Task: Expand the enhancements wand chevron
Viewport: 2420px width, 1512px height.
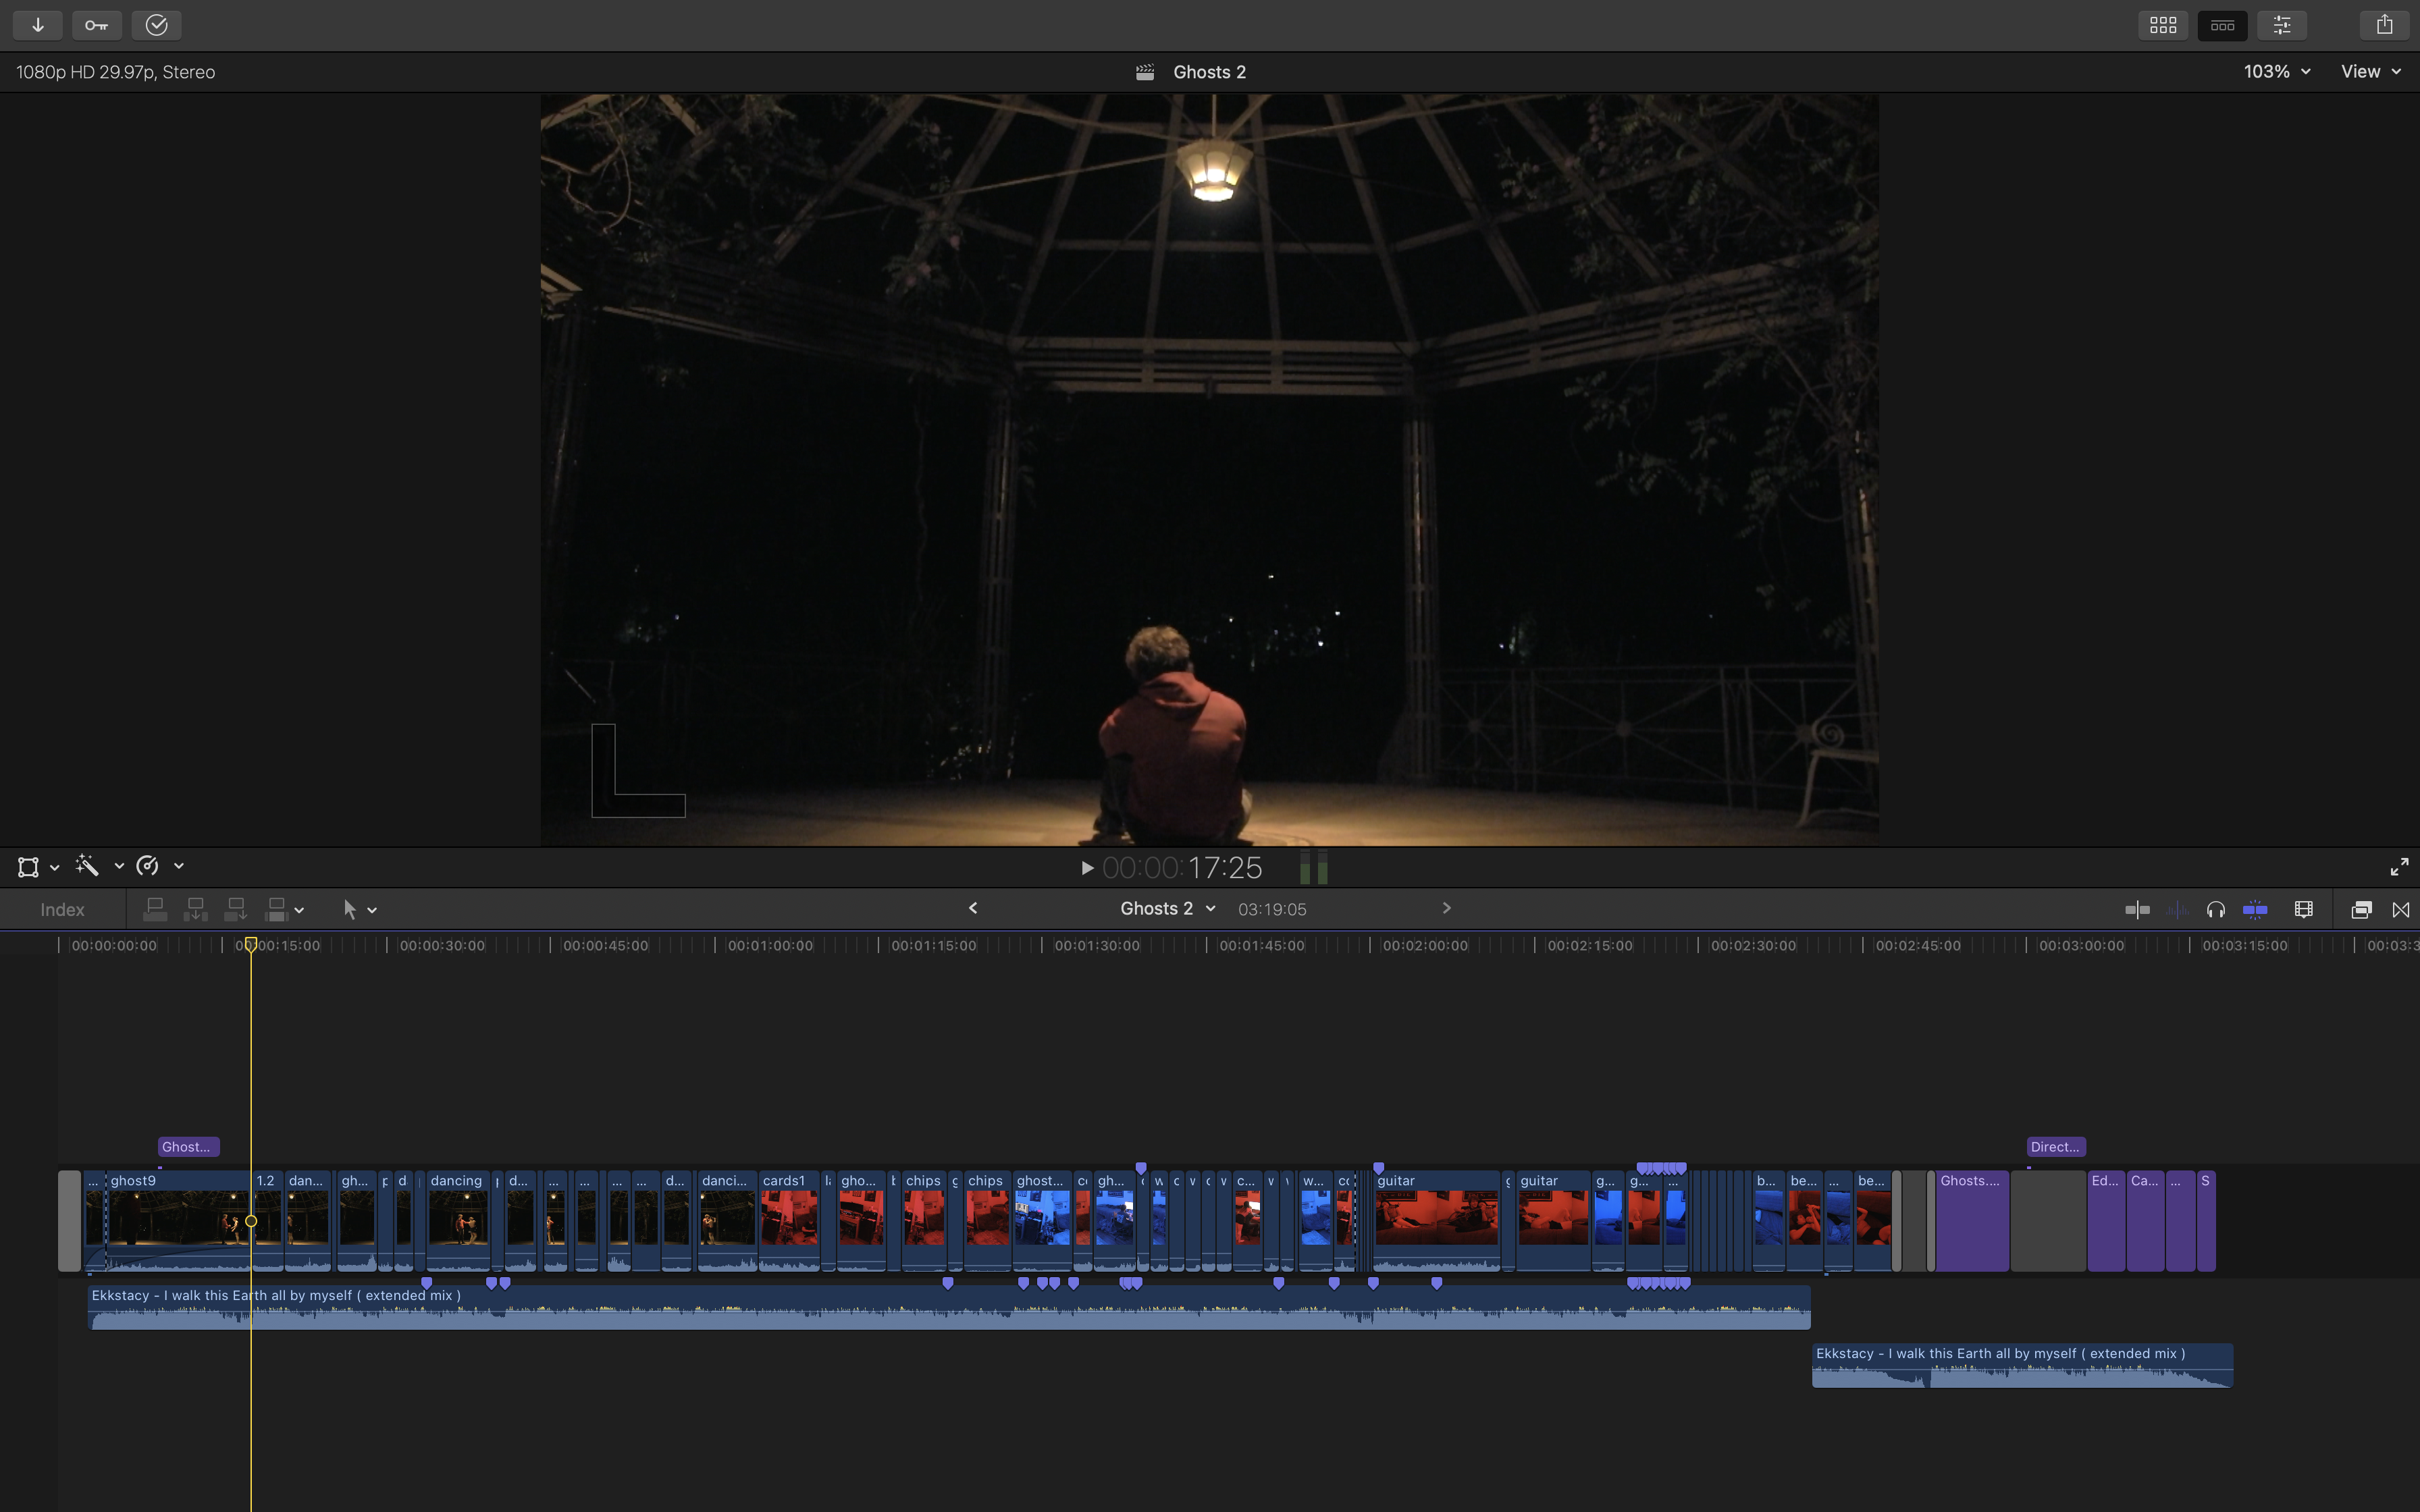Action: (119, 866)
